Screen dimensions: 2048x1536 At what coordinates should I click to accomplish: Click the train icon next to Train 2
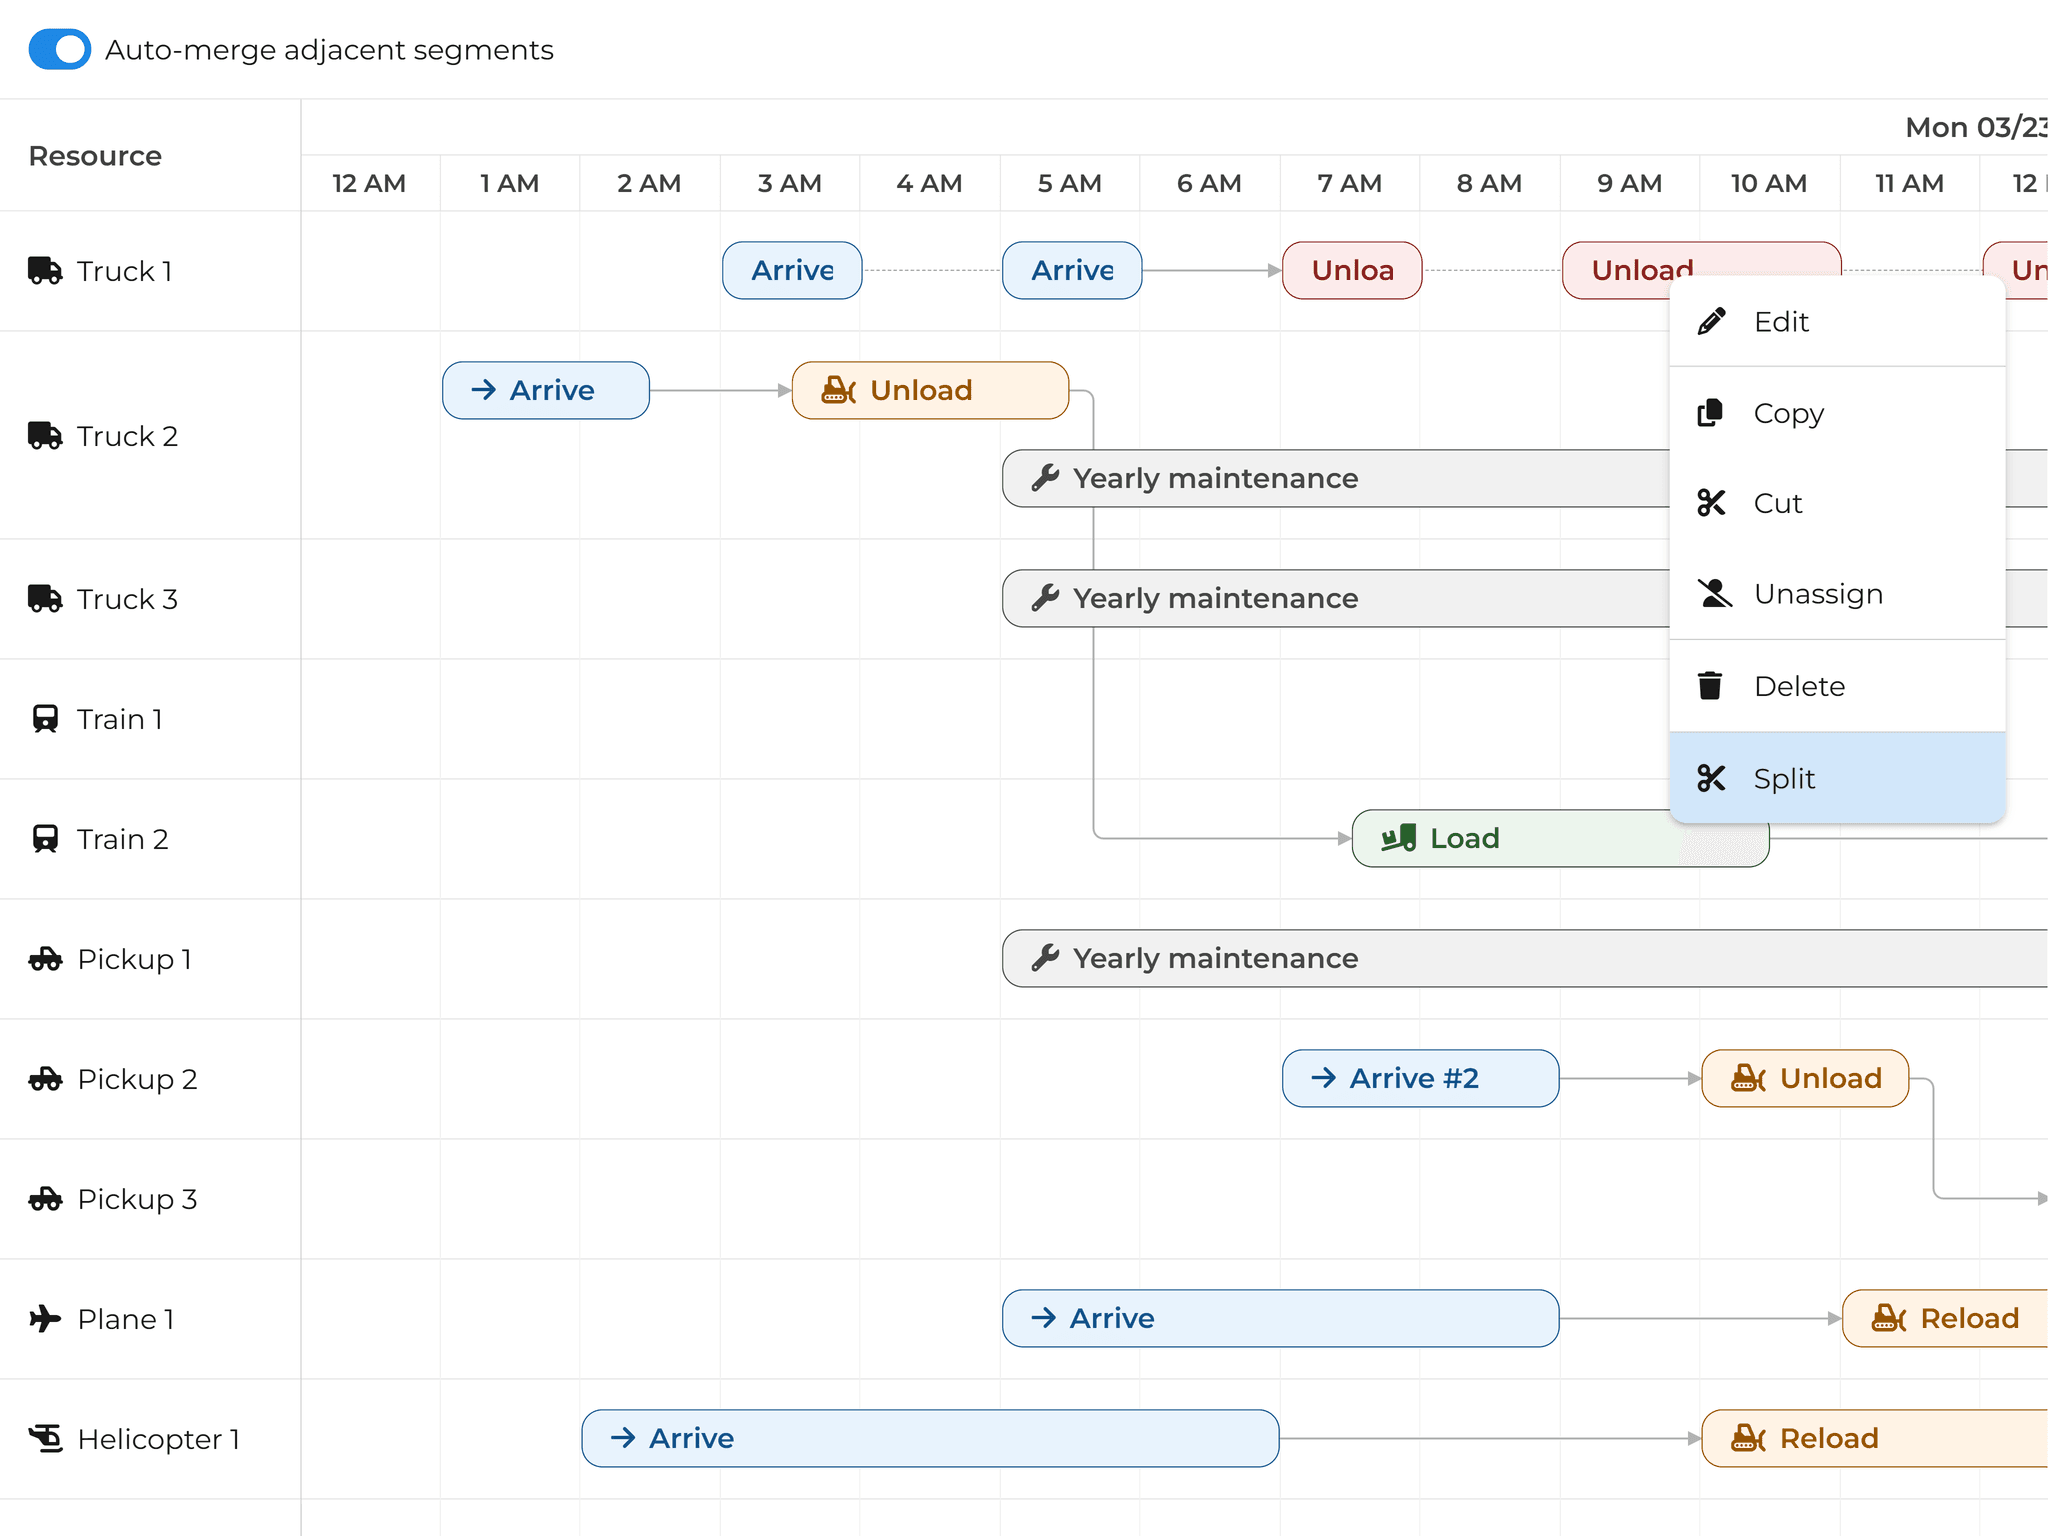tap(44, 838)
